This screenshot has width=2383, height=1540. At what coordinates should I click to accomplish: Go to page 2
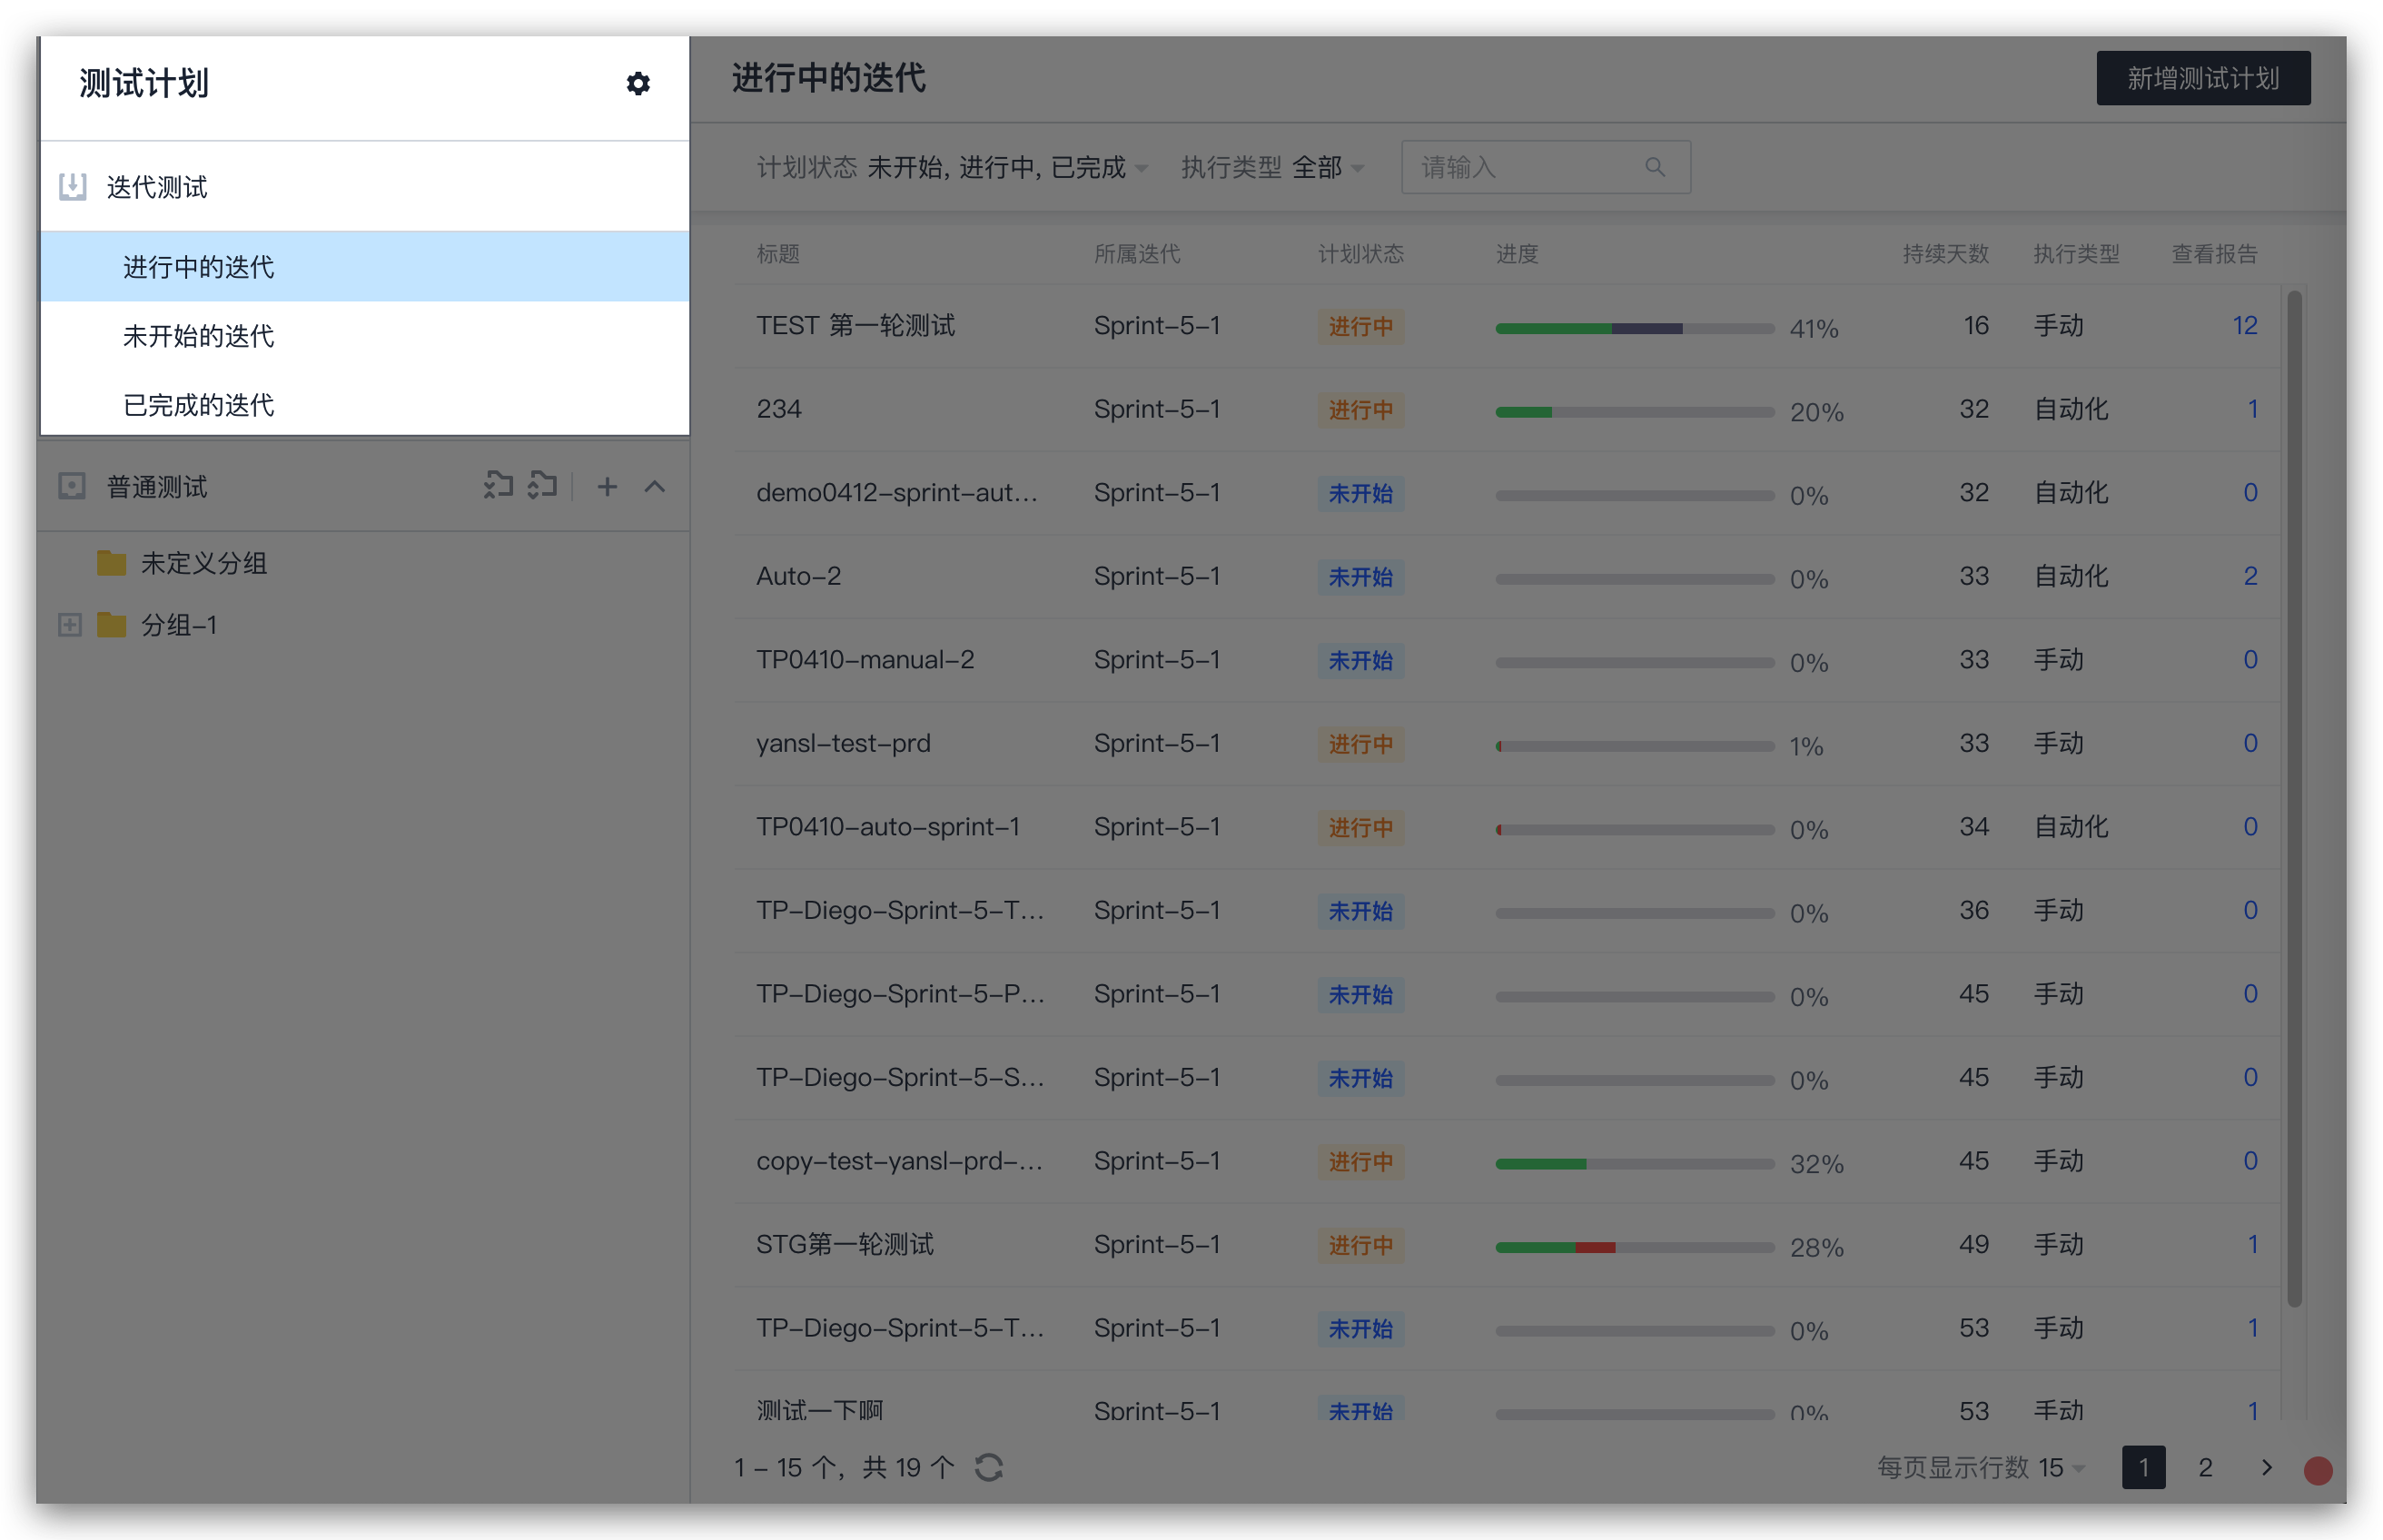2205,1467
